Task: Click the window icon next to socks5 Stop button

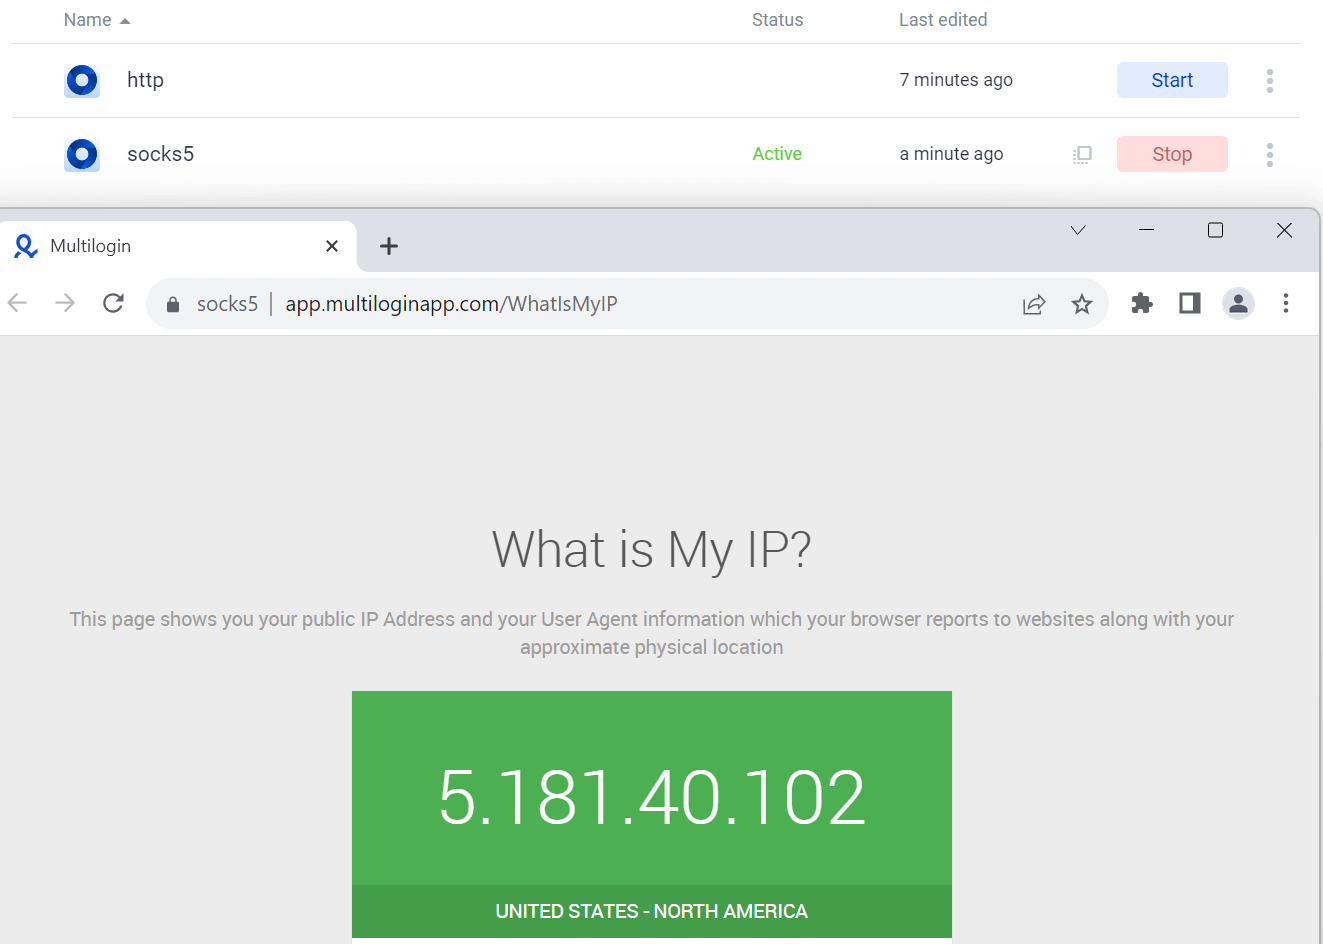Action: point(1082,154)
